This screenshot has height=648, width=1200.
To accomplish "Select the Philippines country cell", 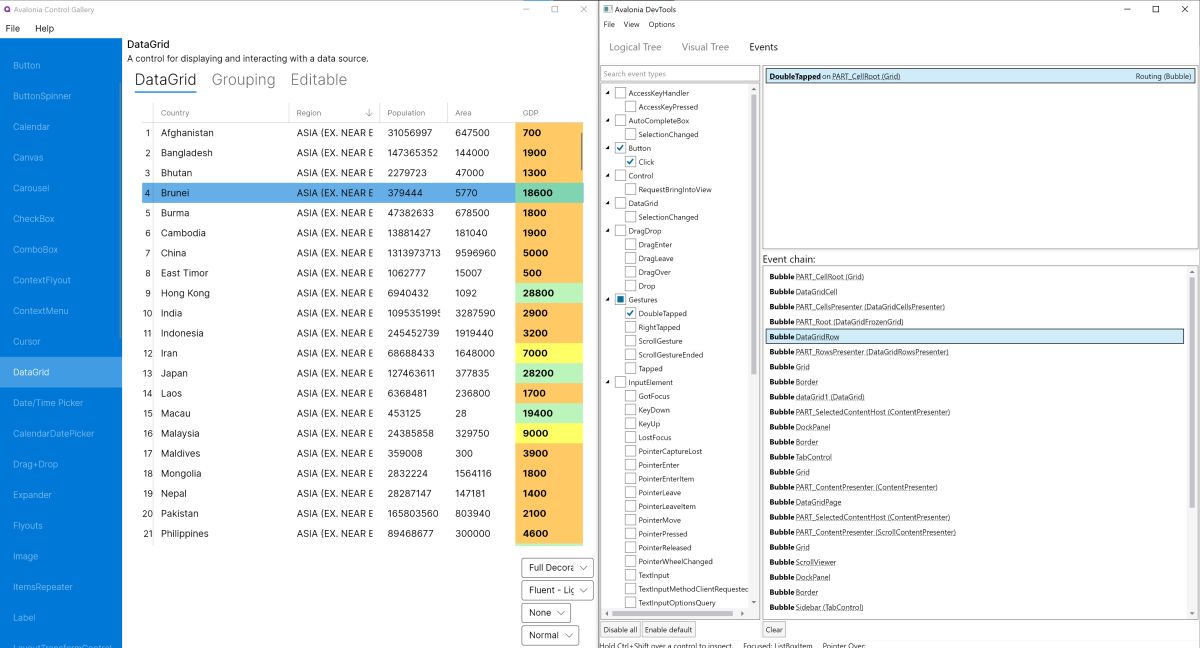I will click(221, 533).
